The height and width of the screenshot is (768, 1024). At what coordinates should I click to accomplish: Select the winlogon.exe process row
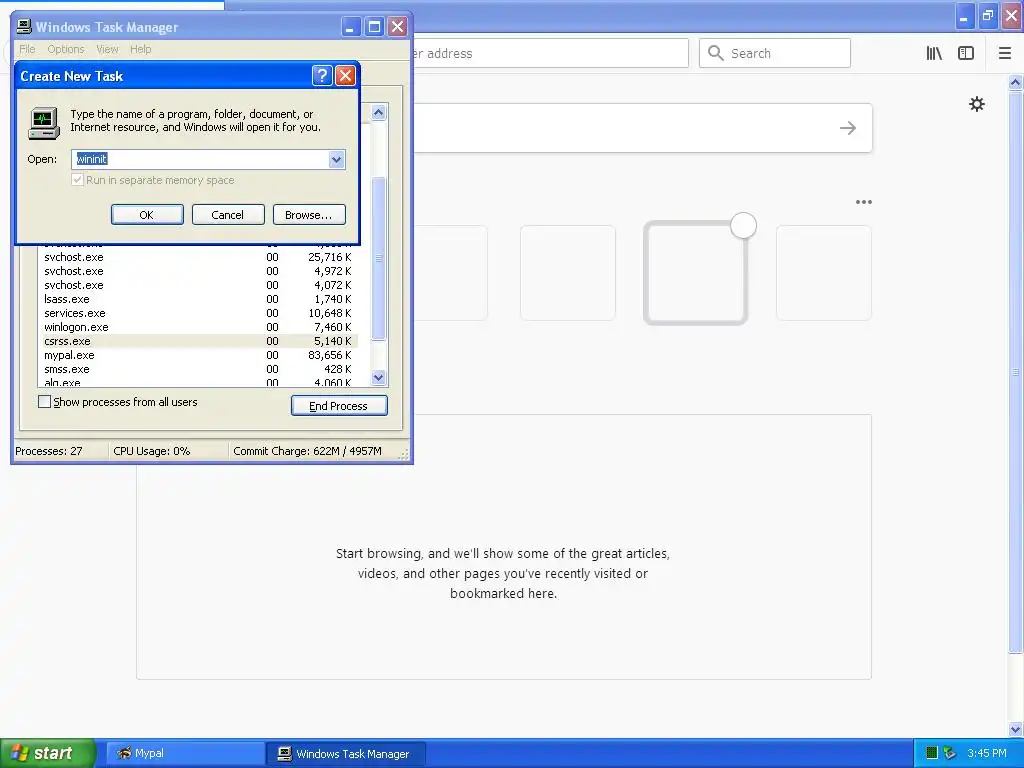coord(198,327)
